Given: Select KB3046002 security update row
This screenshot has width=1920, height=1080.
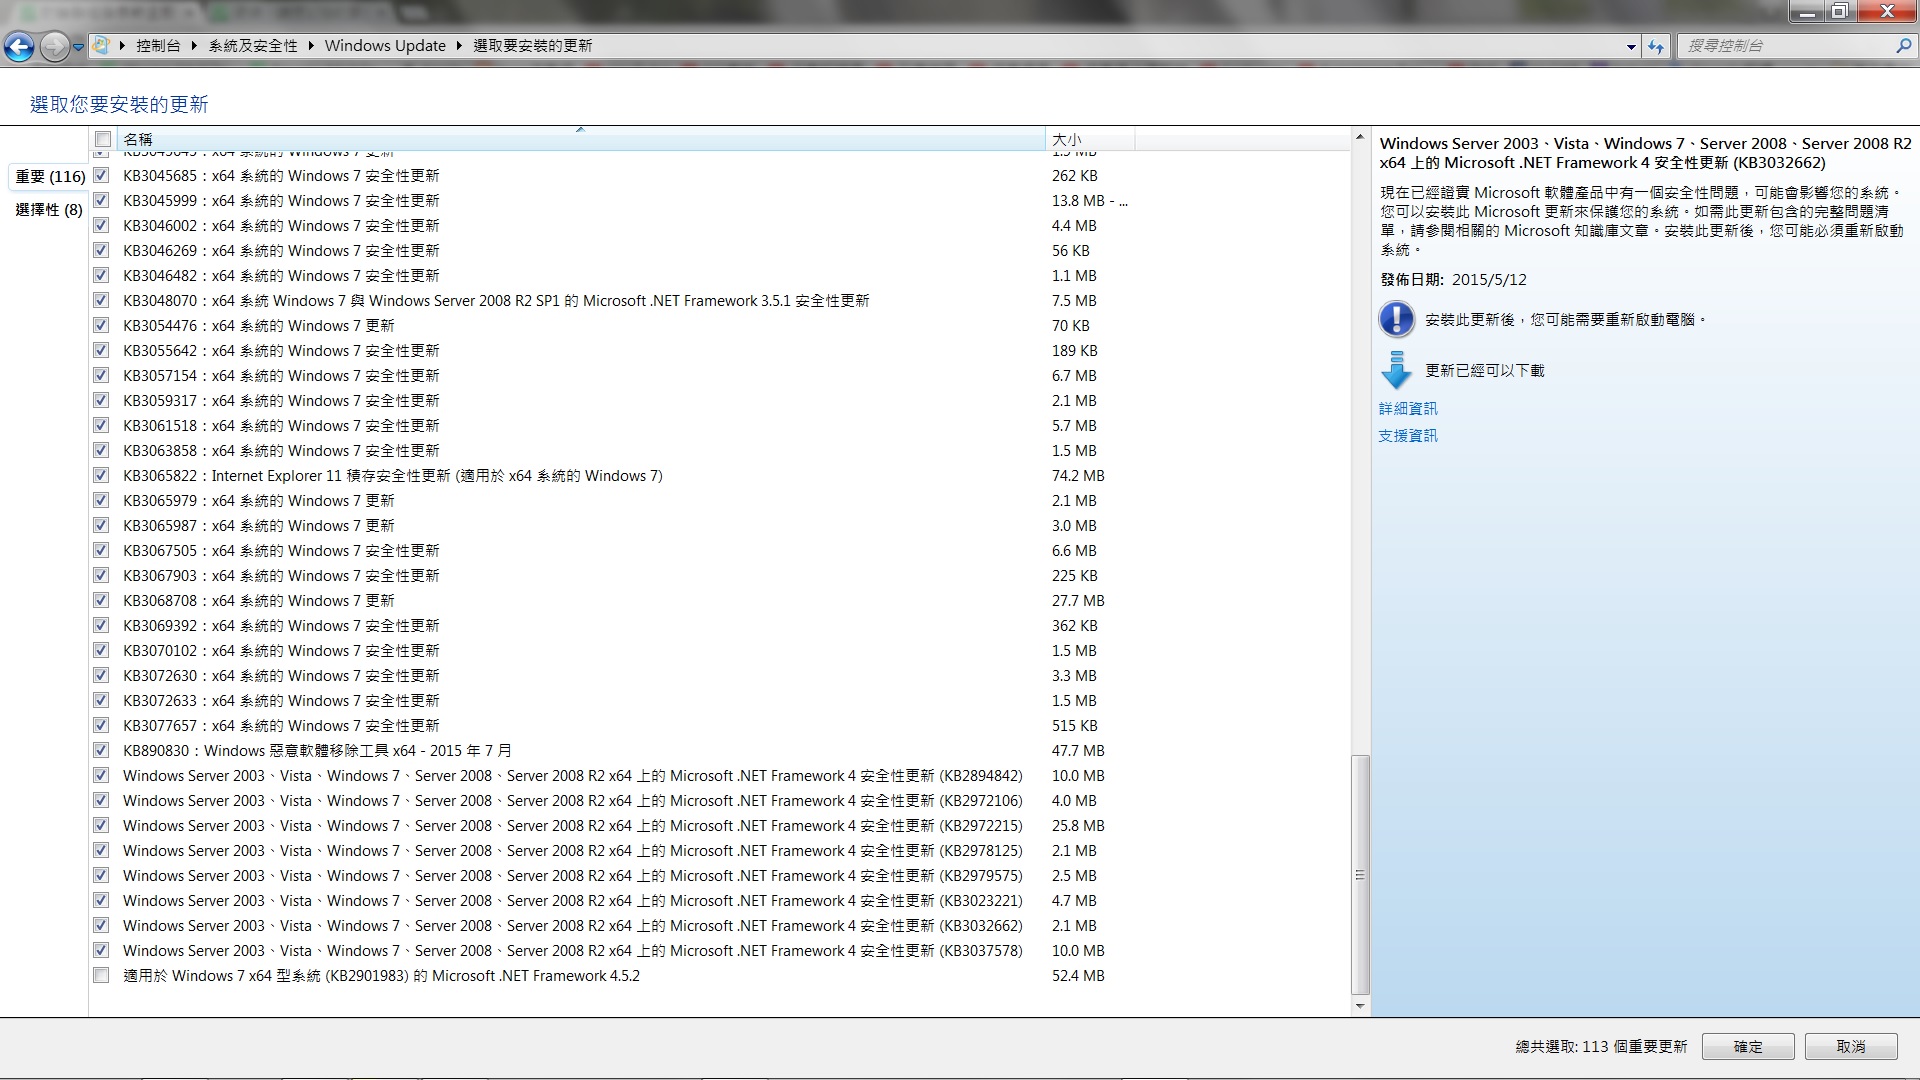Looking at the screenshot, I should [720, 226].
